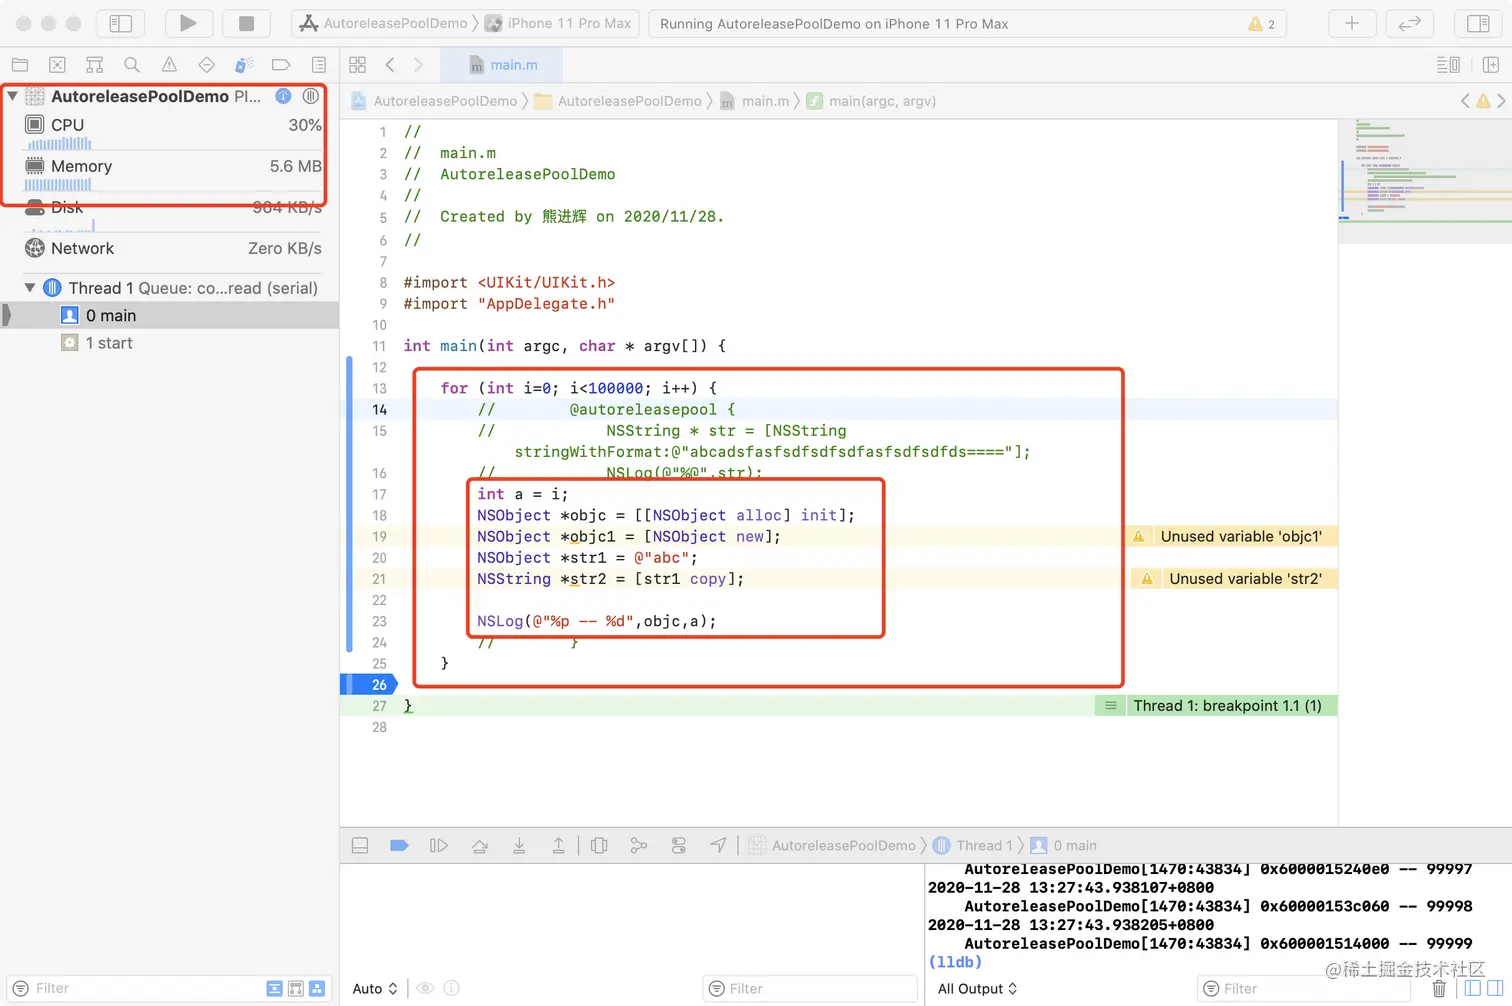Open environment overrides

(x=679, y=846)
